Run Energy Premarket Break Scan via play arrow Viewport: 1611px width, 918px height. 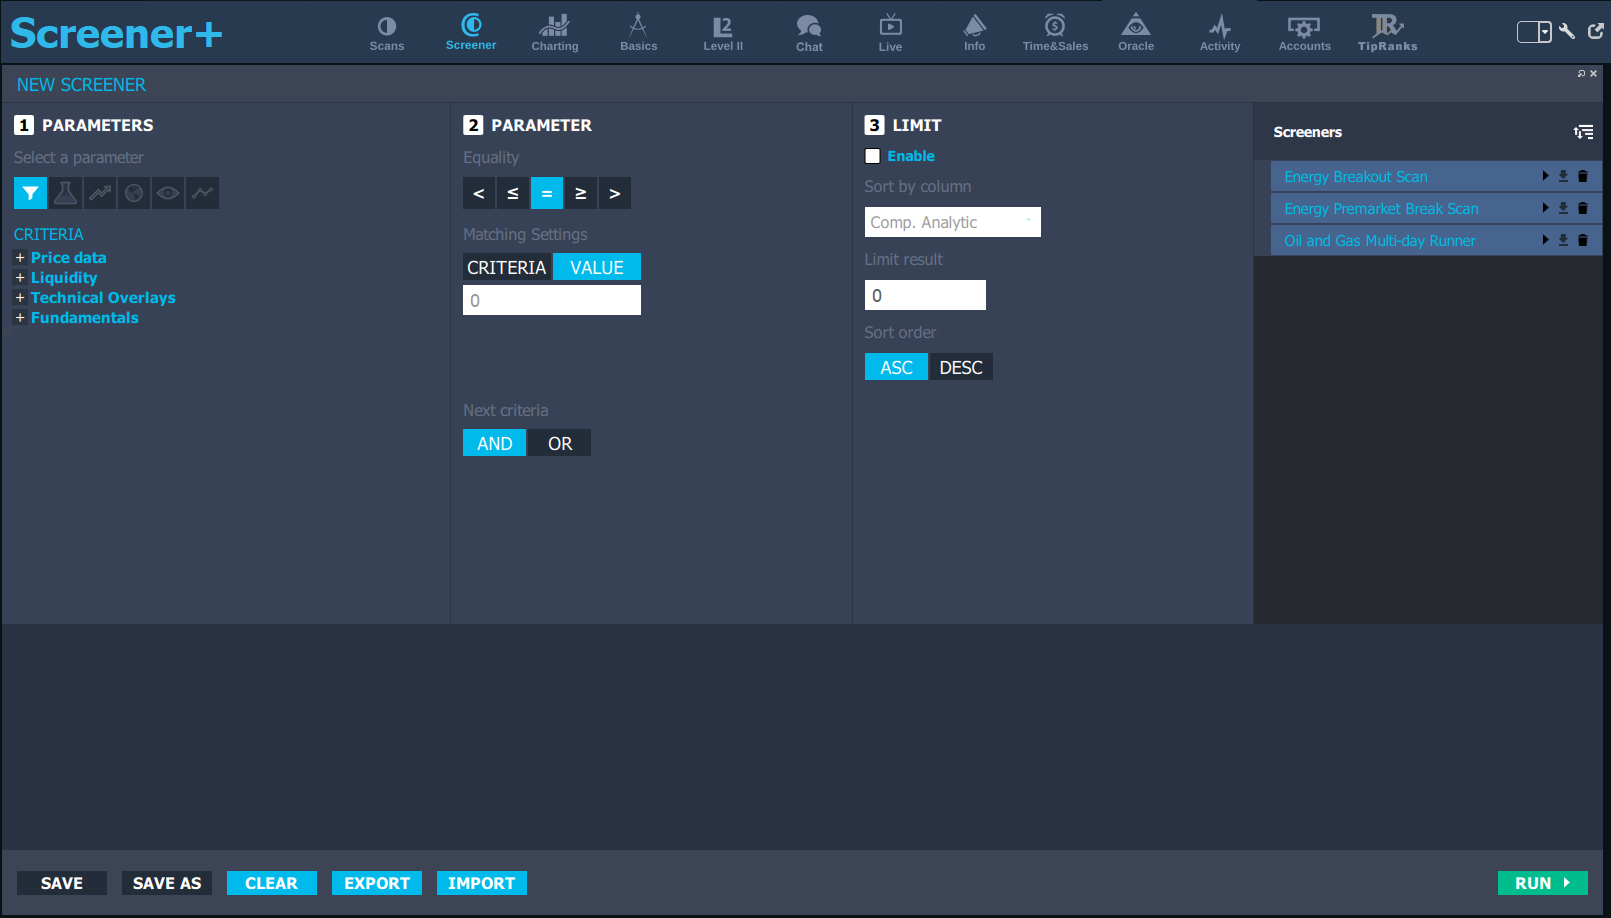tap(1545, 209)
